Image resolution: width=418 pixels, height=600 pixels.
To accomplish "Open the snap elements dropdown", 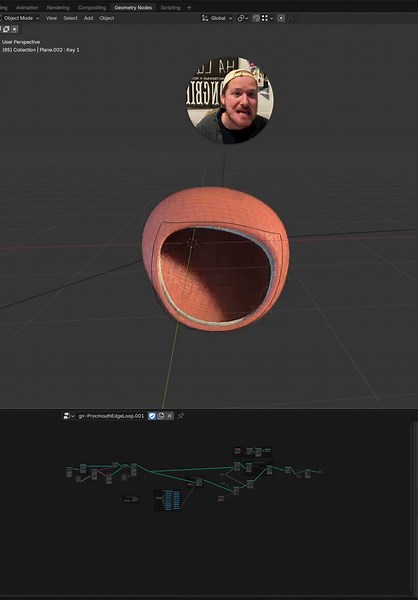I will point(267,18).
